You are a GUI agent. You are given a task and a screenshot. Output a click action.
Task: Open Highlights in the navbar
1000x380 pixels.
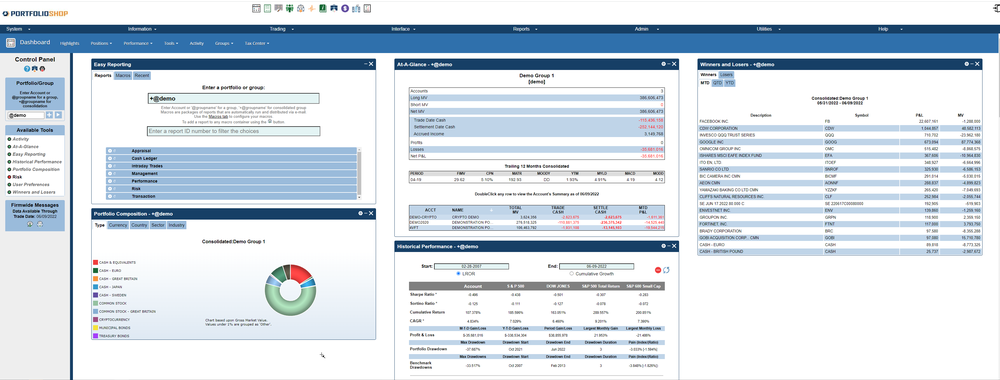(70, 43)
